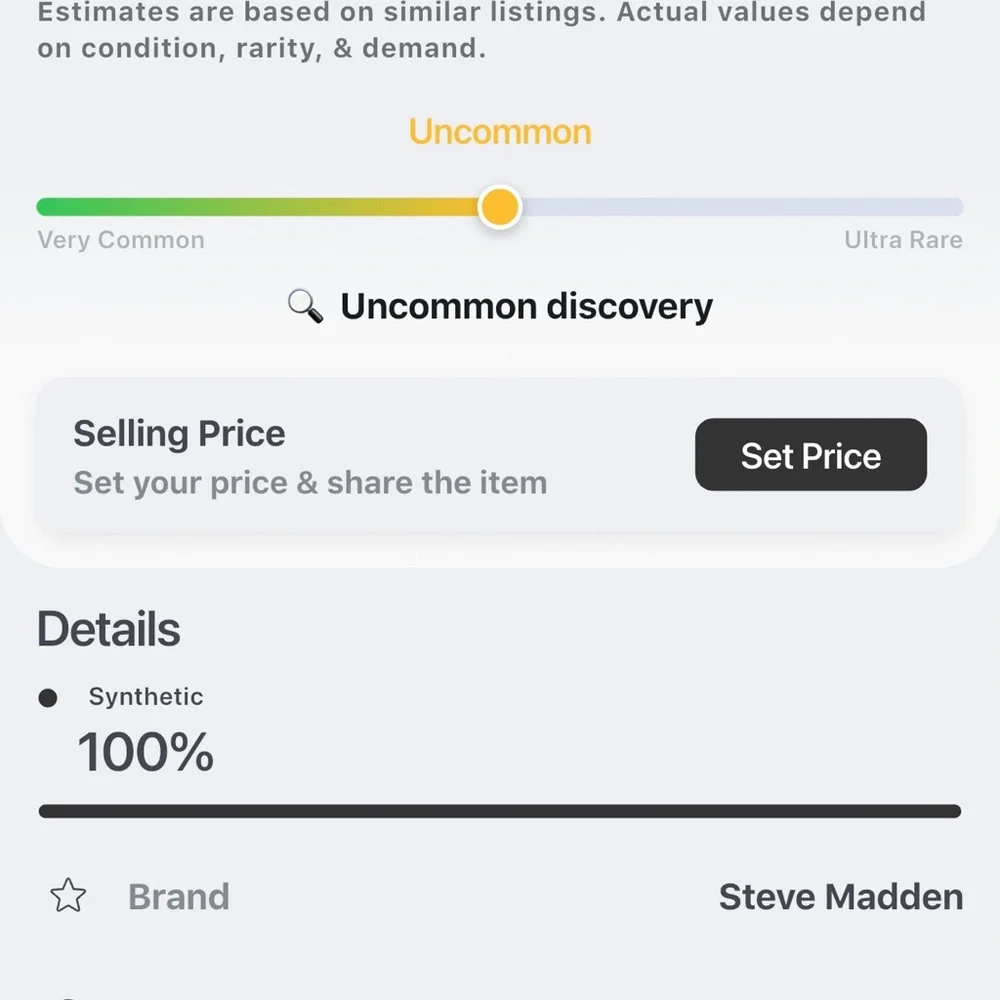This screenshot has width=1000, height=1000.
Task: Tap the Very Common scale label
Action: coord(121,240)
